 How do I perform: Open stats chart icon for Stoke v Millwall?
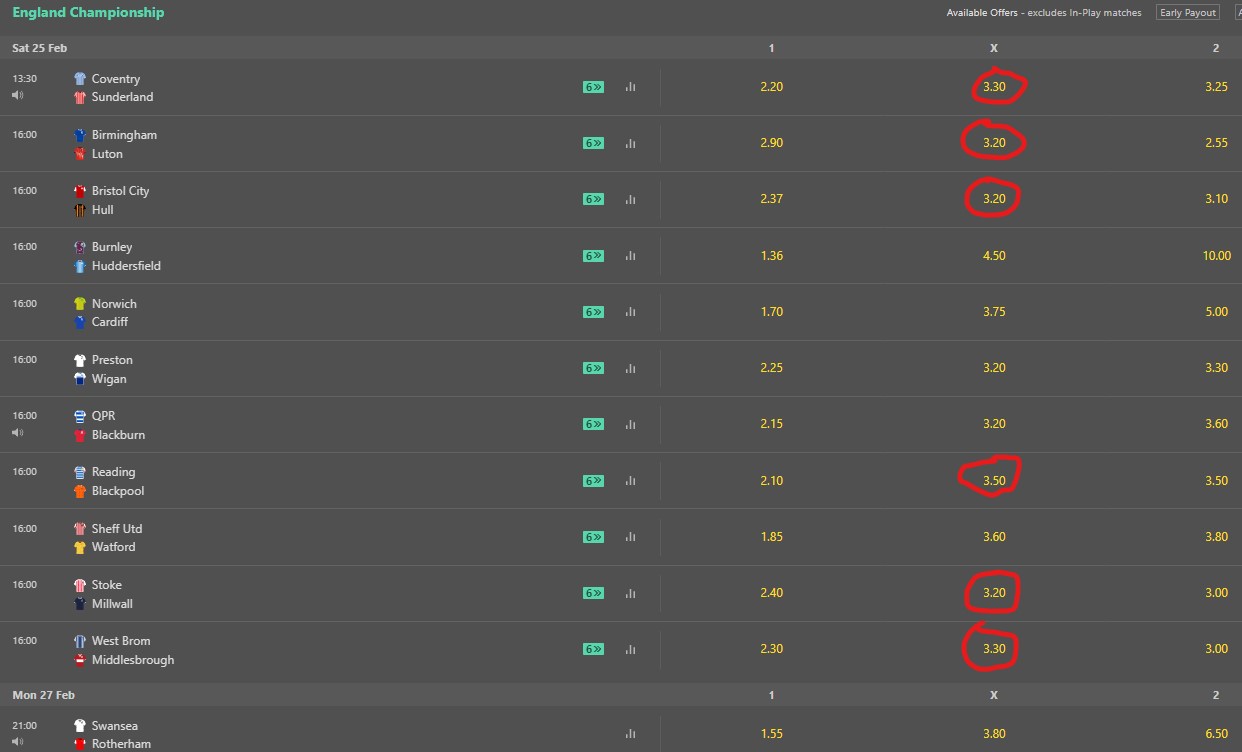(630, 593)
